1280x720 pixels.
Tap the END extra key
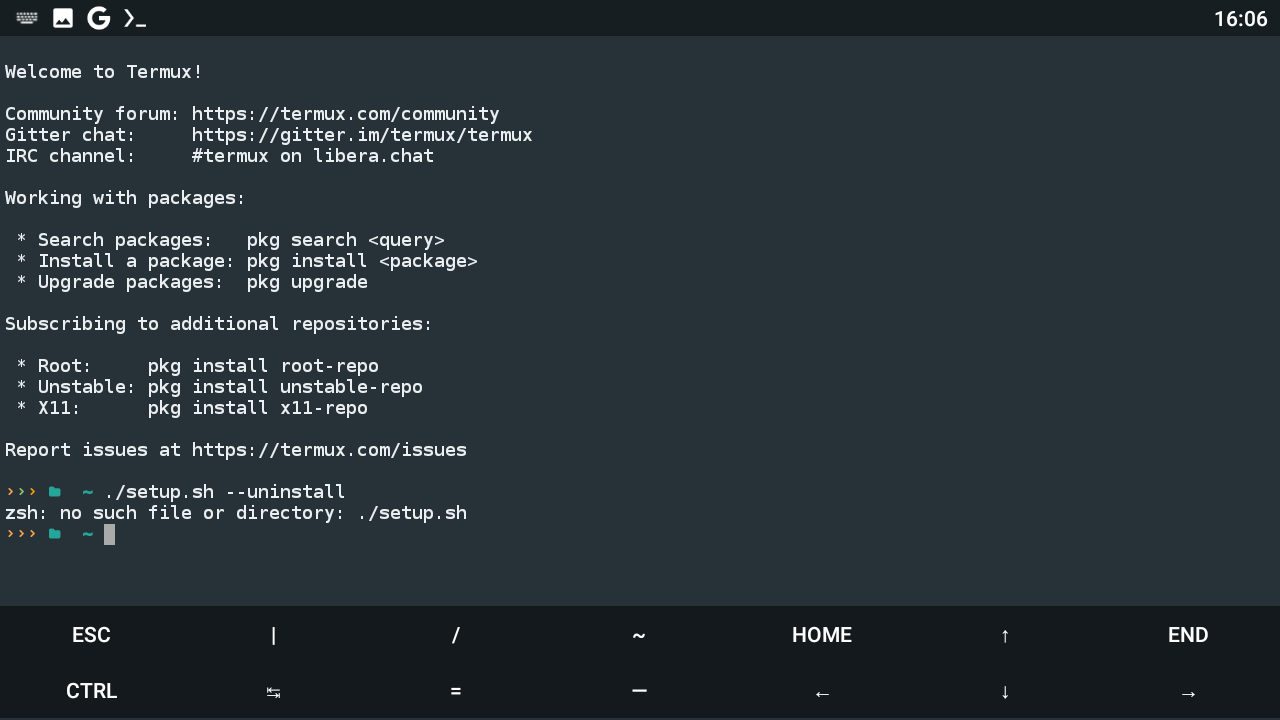coord(1188,635)
